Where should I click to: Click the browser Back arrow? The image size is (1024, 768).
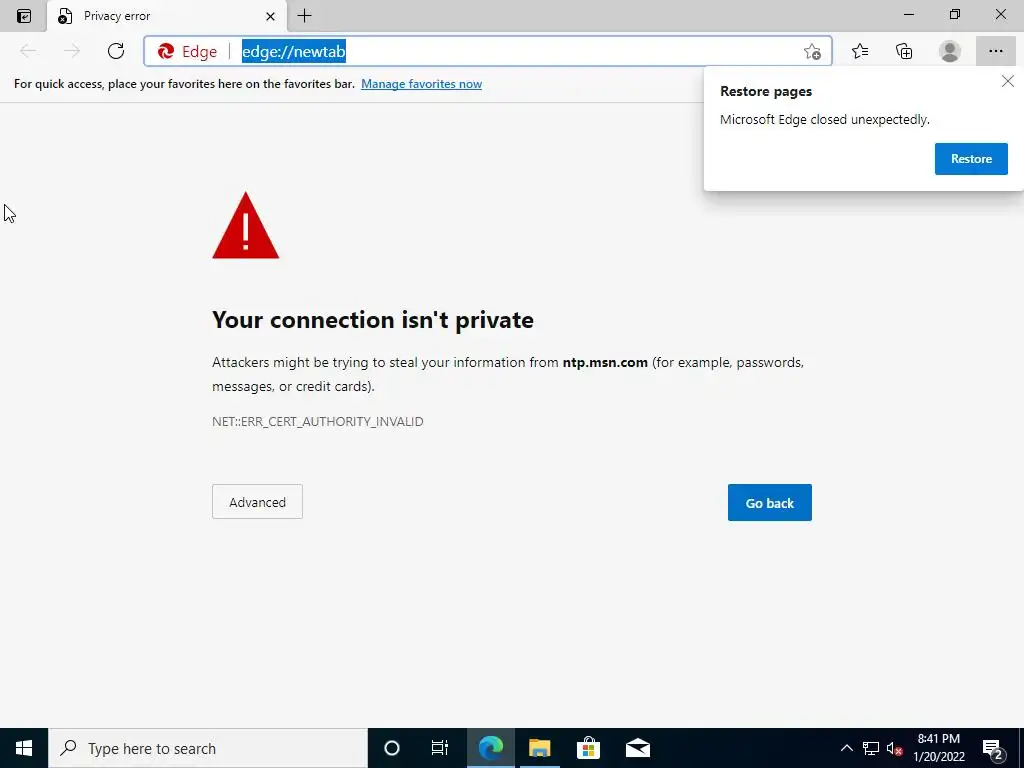click(28, 51)
